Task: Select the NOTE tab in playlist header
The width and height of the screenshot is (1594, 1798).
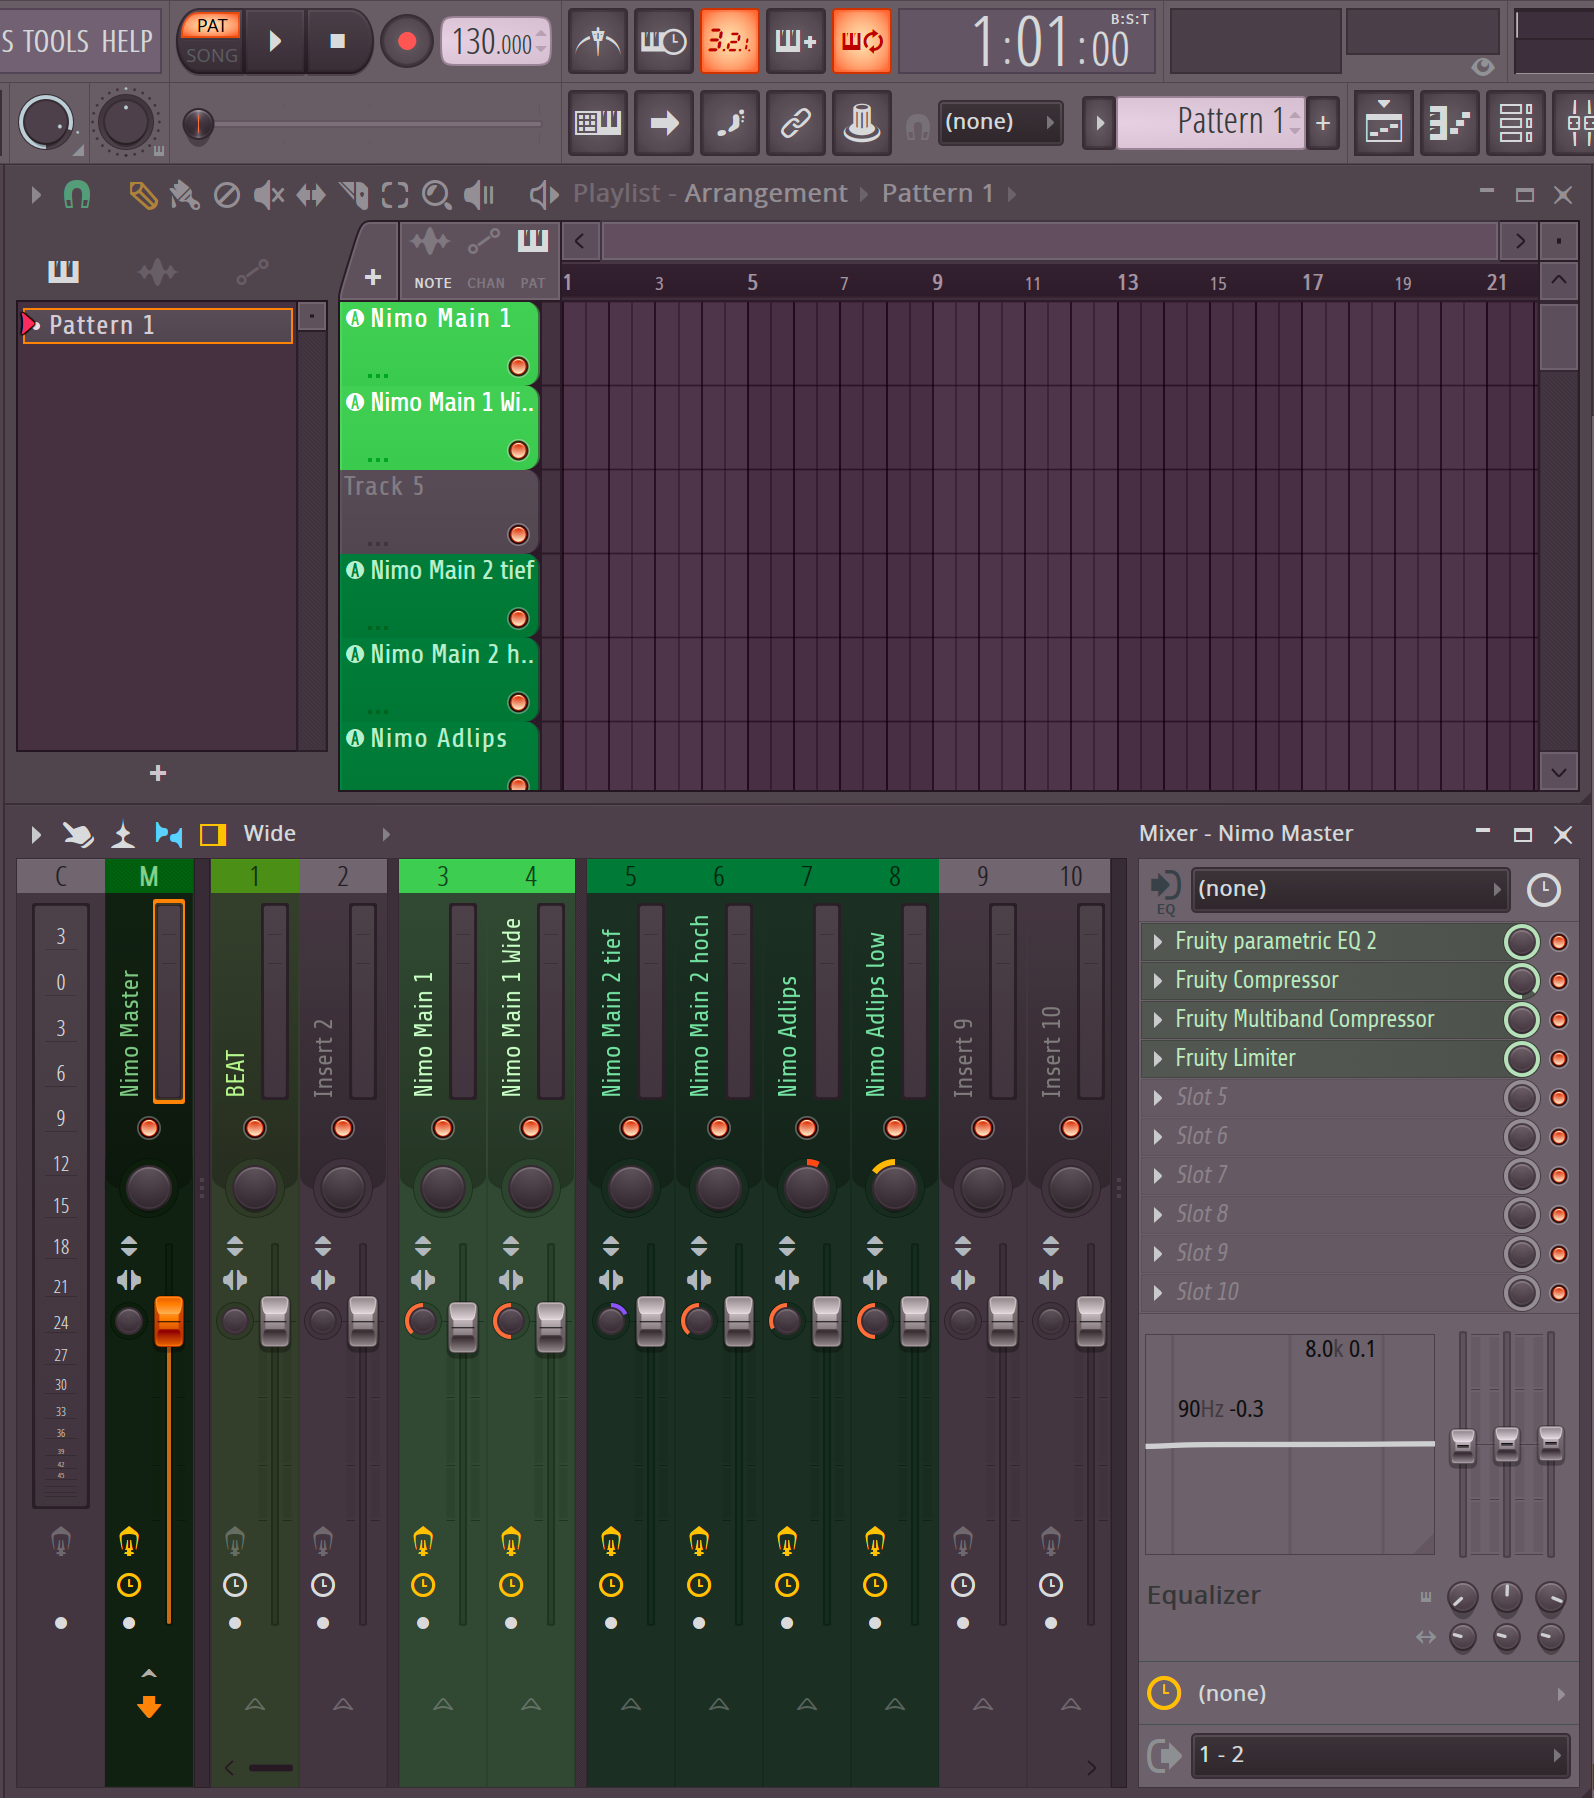Action: click(x=432, y=283)
